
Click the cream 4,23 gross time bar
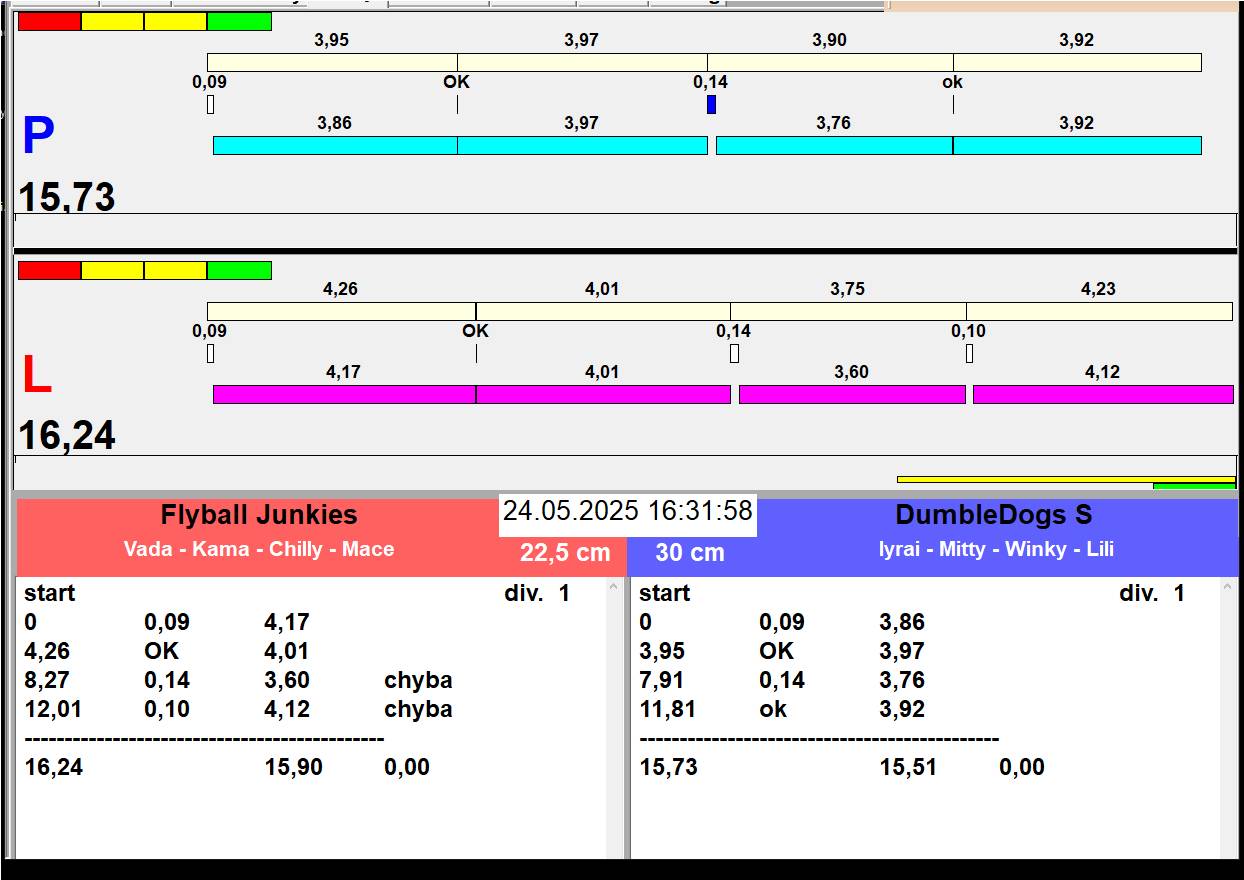1099,312
